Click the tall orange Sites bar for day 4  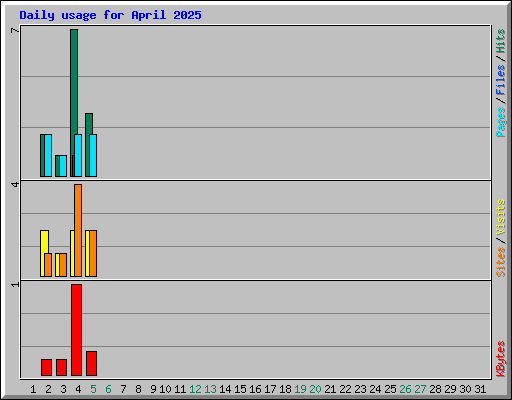pyautogui.click(x=78, y=230)
